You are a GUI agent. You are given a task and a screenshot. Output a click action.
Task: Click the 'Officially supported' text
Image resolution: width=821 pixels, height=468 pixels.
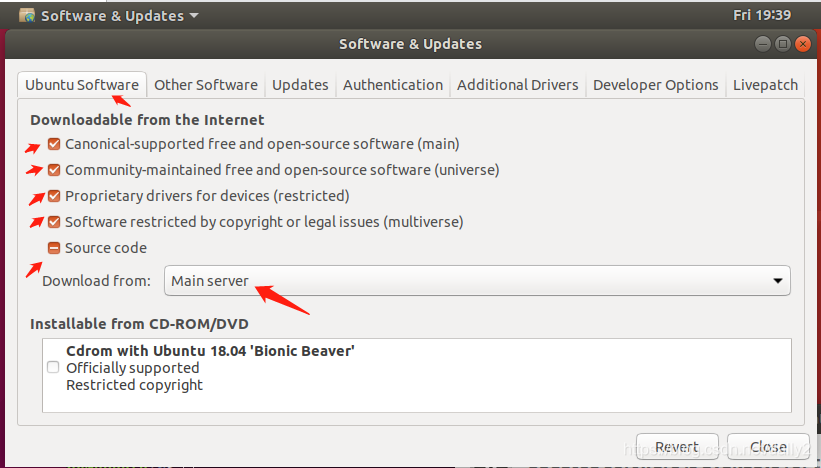tap(132, 368)
